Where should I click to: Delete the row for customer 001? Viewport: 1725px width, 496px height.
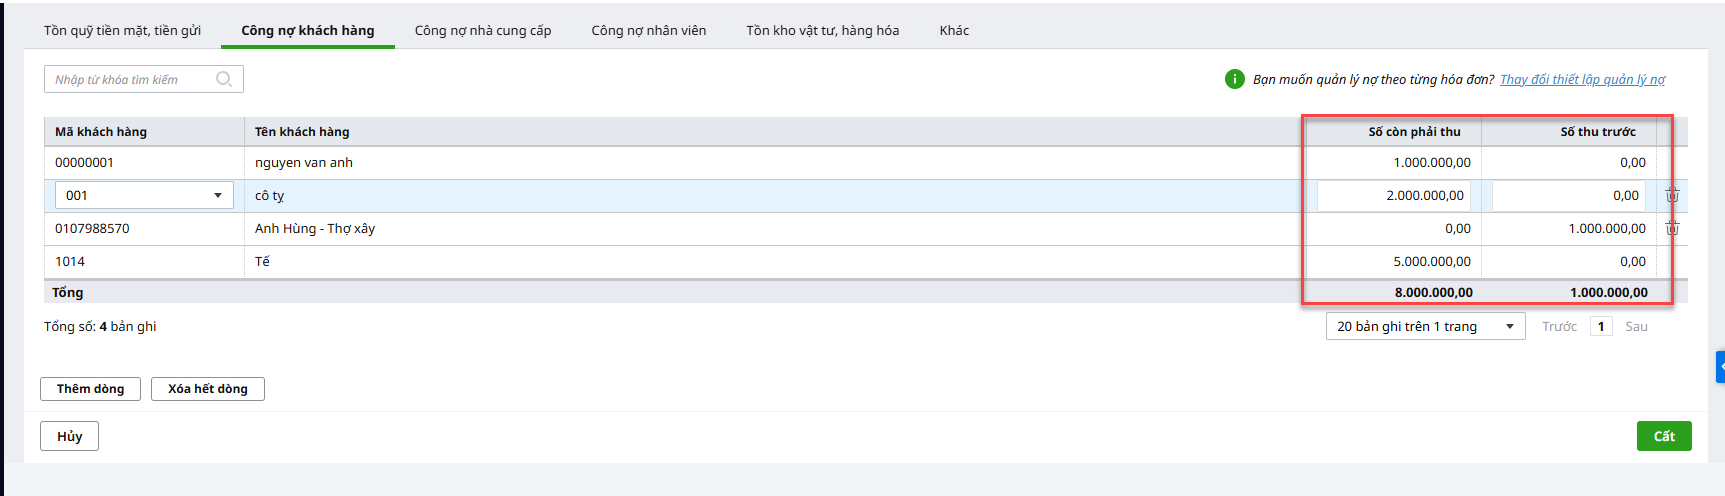1672,195
